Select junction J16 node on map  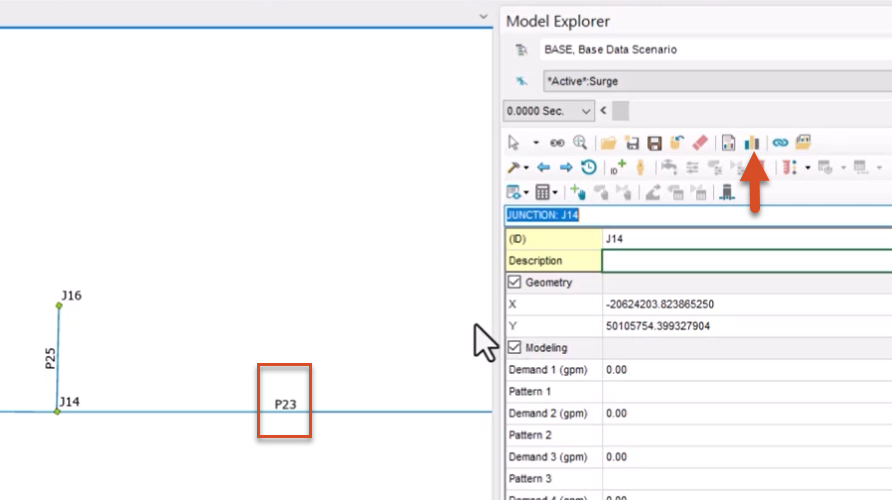pos(59,306)
